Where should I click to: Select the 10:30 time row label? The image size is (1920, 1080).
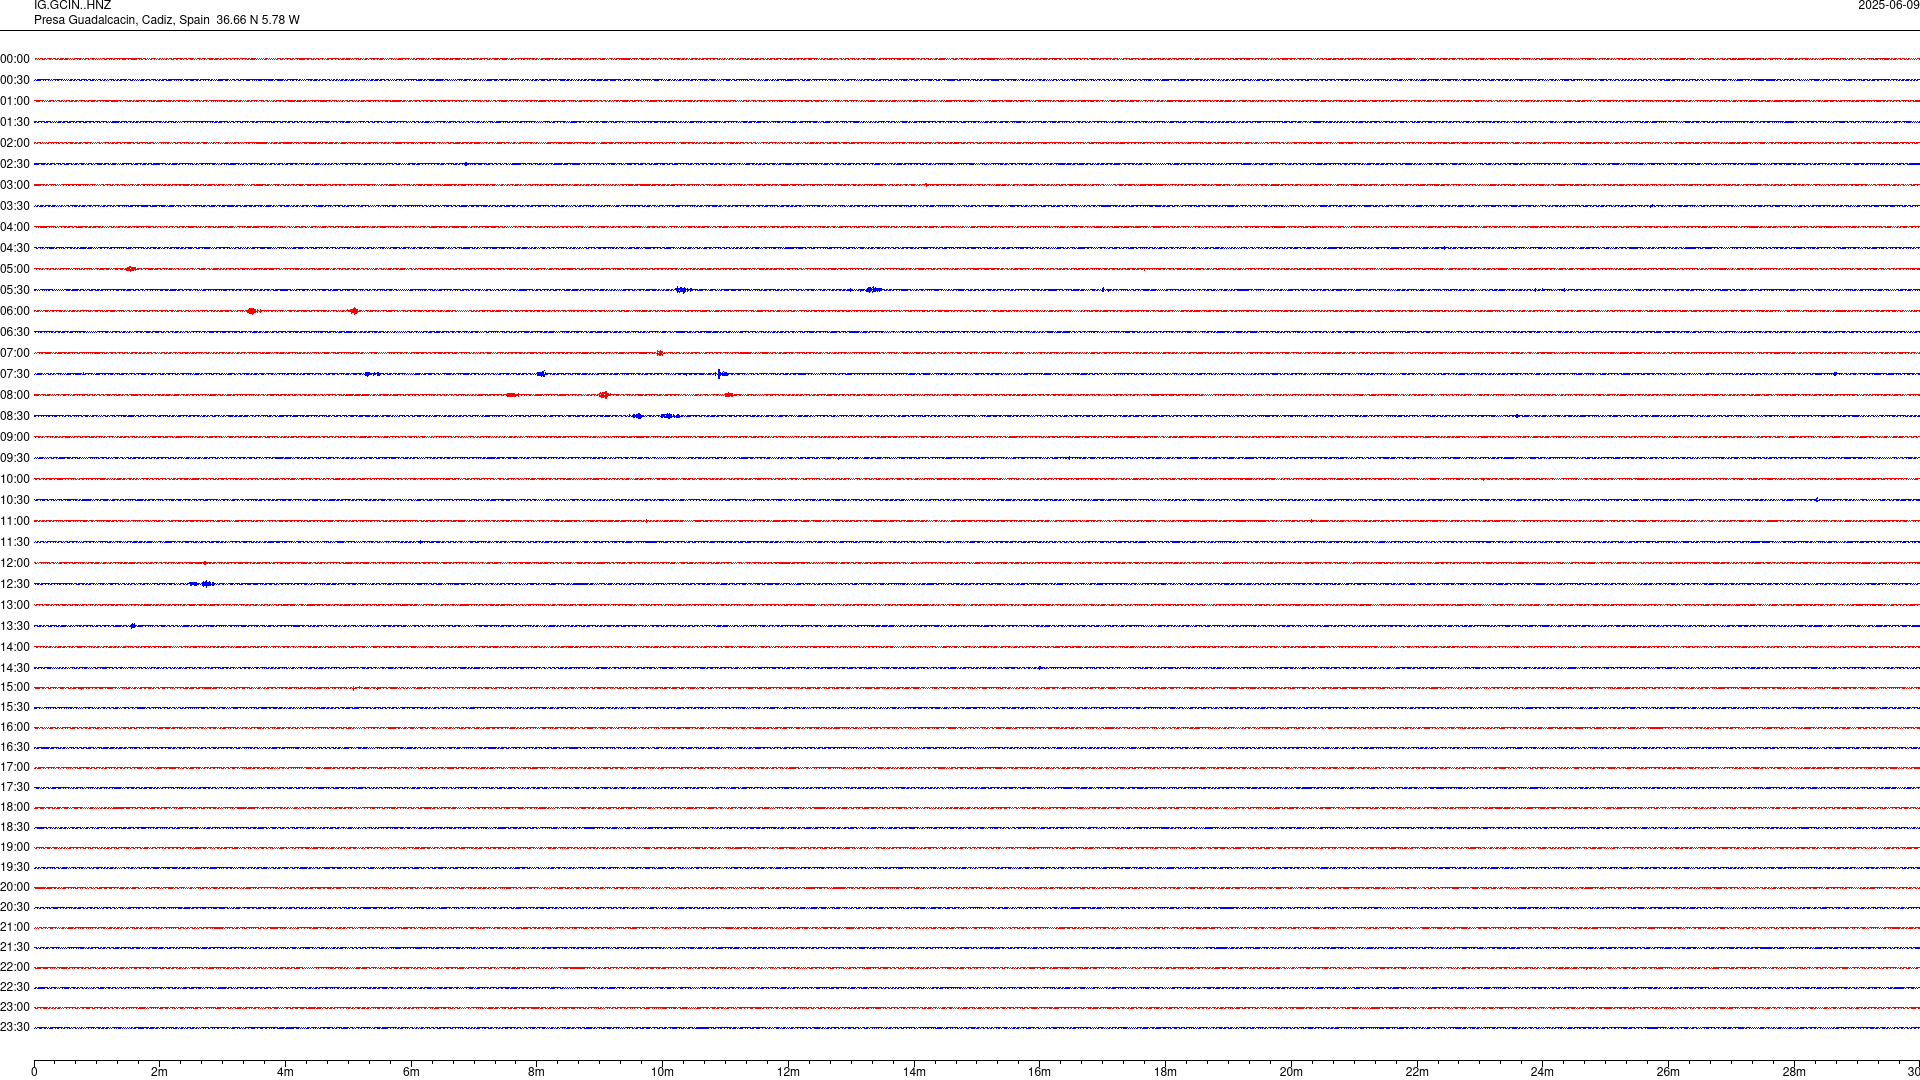15,500
